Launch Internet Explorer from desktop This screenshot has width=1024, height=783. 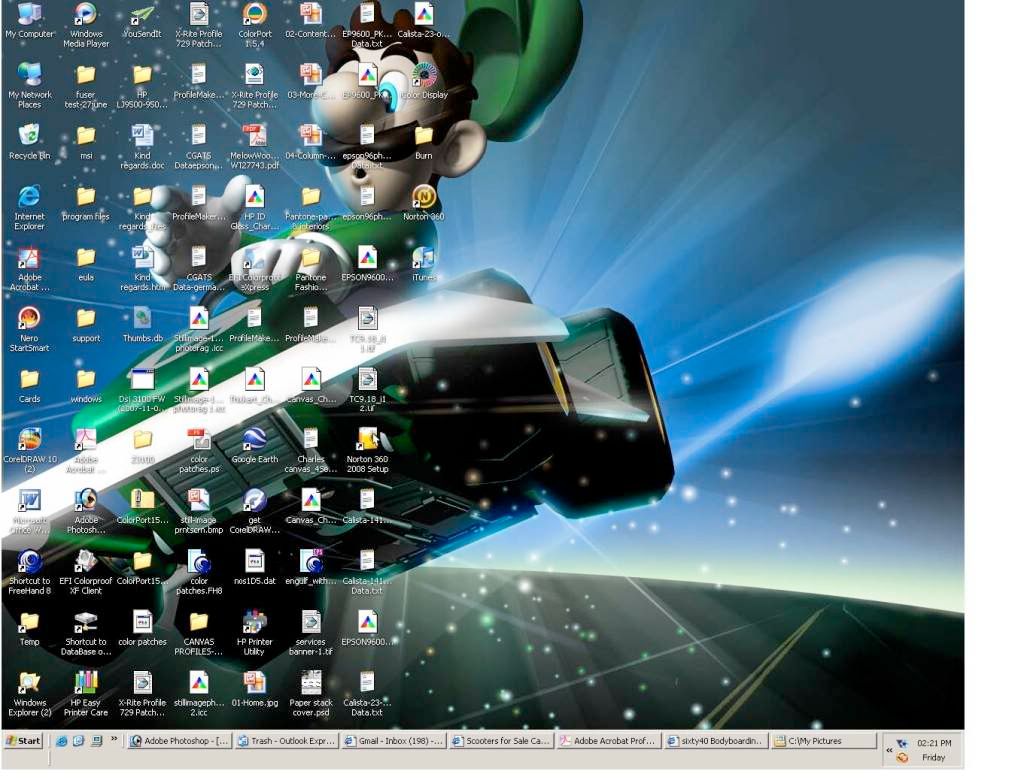point(29,207)
